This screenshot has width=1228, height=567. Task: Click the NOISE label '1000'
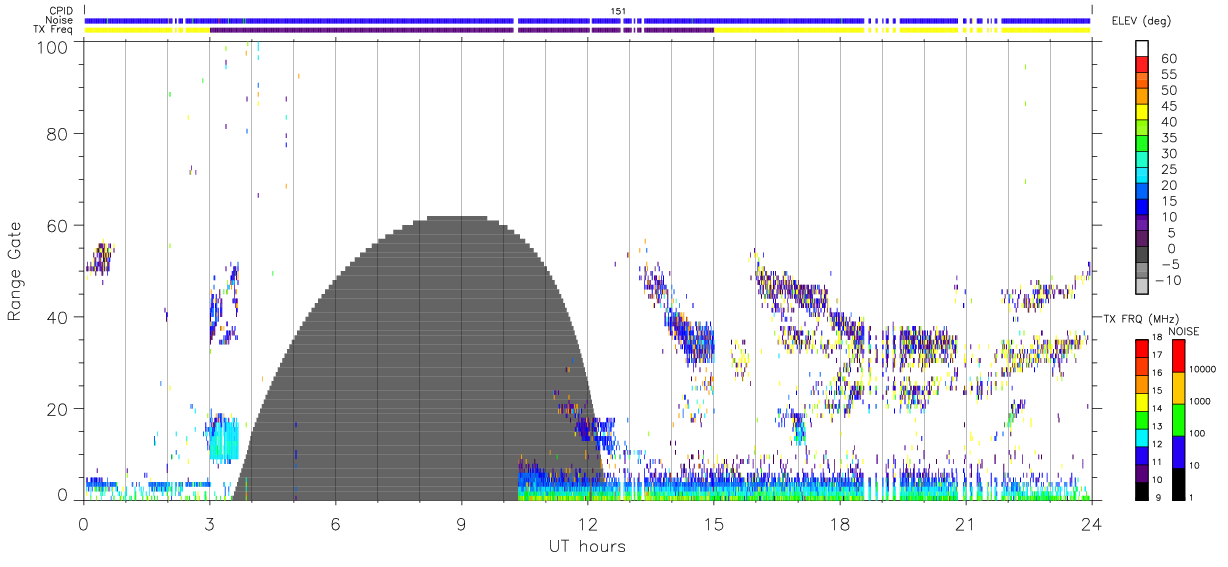point(1201,402)
